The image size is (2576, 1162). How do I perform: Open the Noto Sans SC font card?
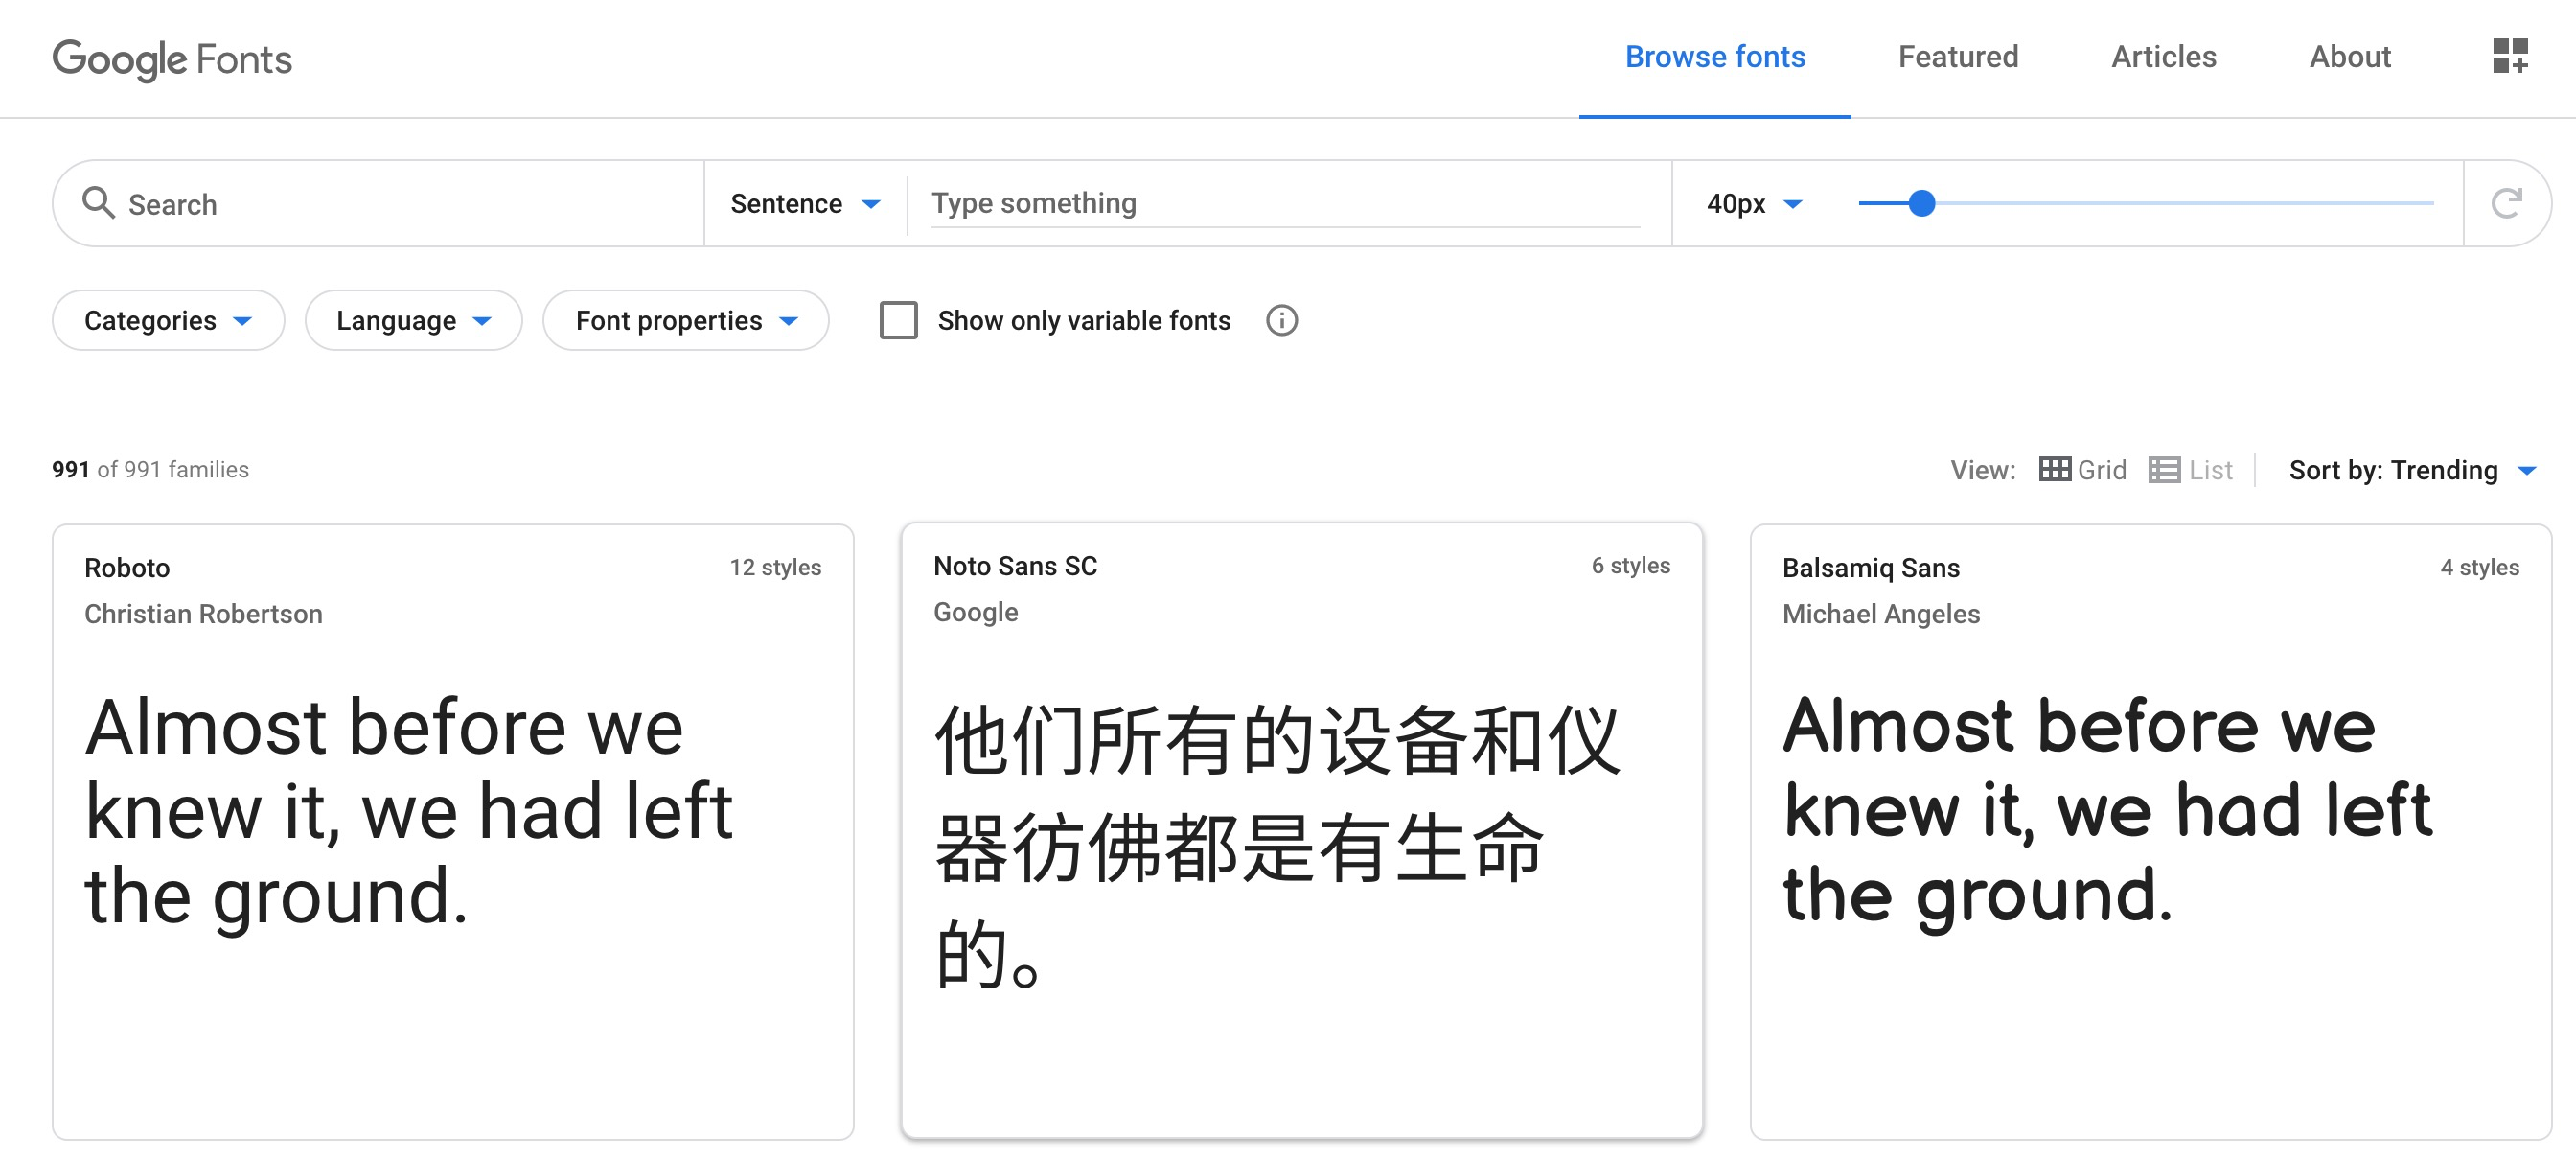tap(1301, 830)
